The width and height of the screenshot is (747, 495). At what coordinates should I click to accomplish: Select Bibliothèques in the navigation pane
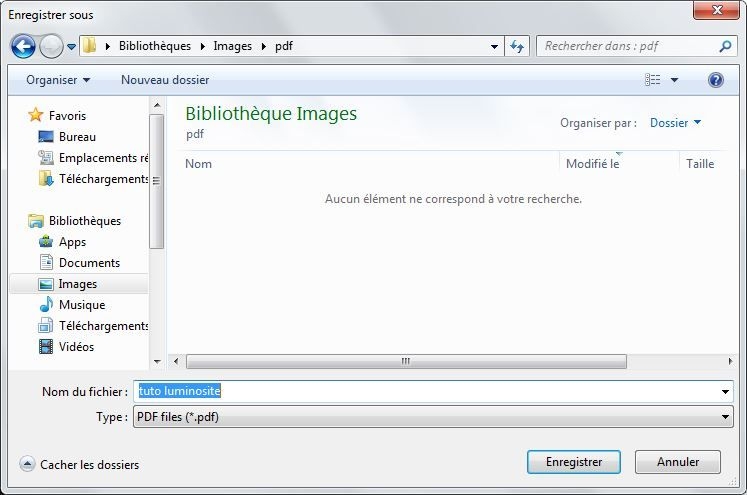(85, 221)
